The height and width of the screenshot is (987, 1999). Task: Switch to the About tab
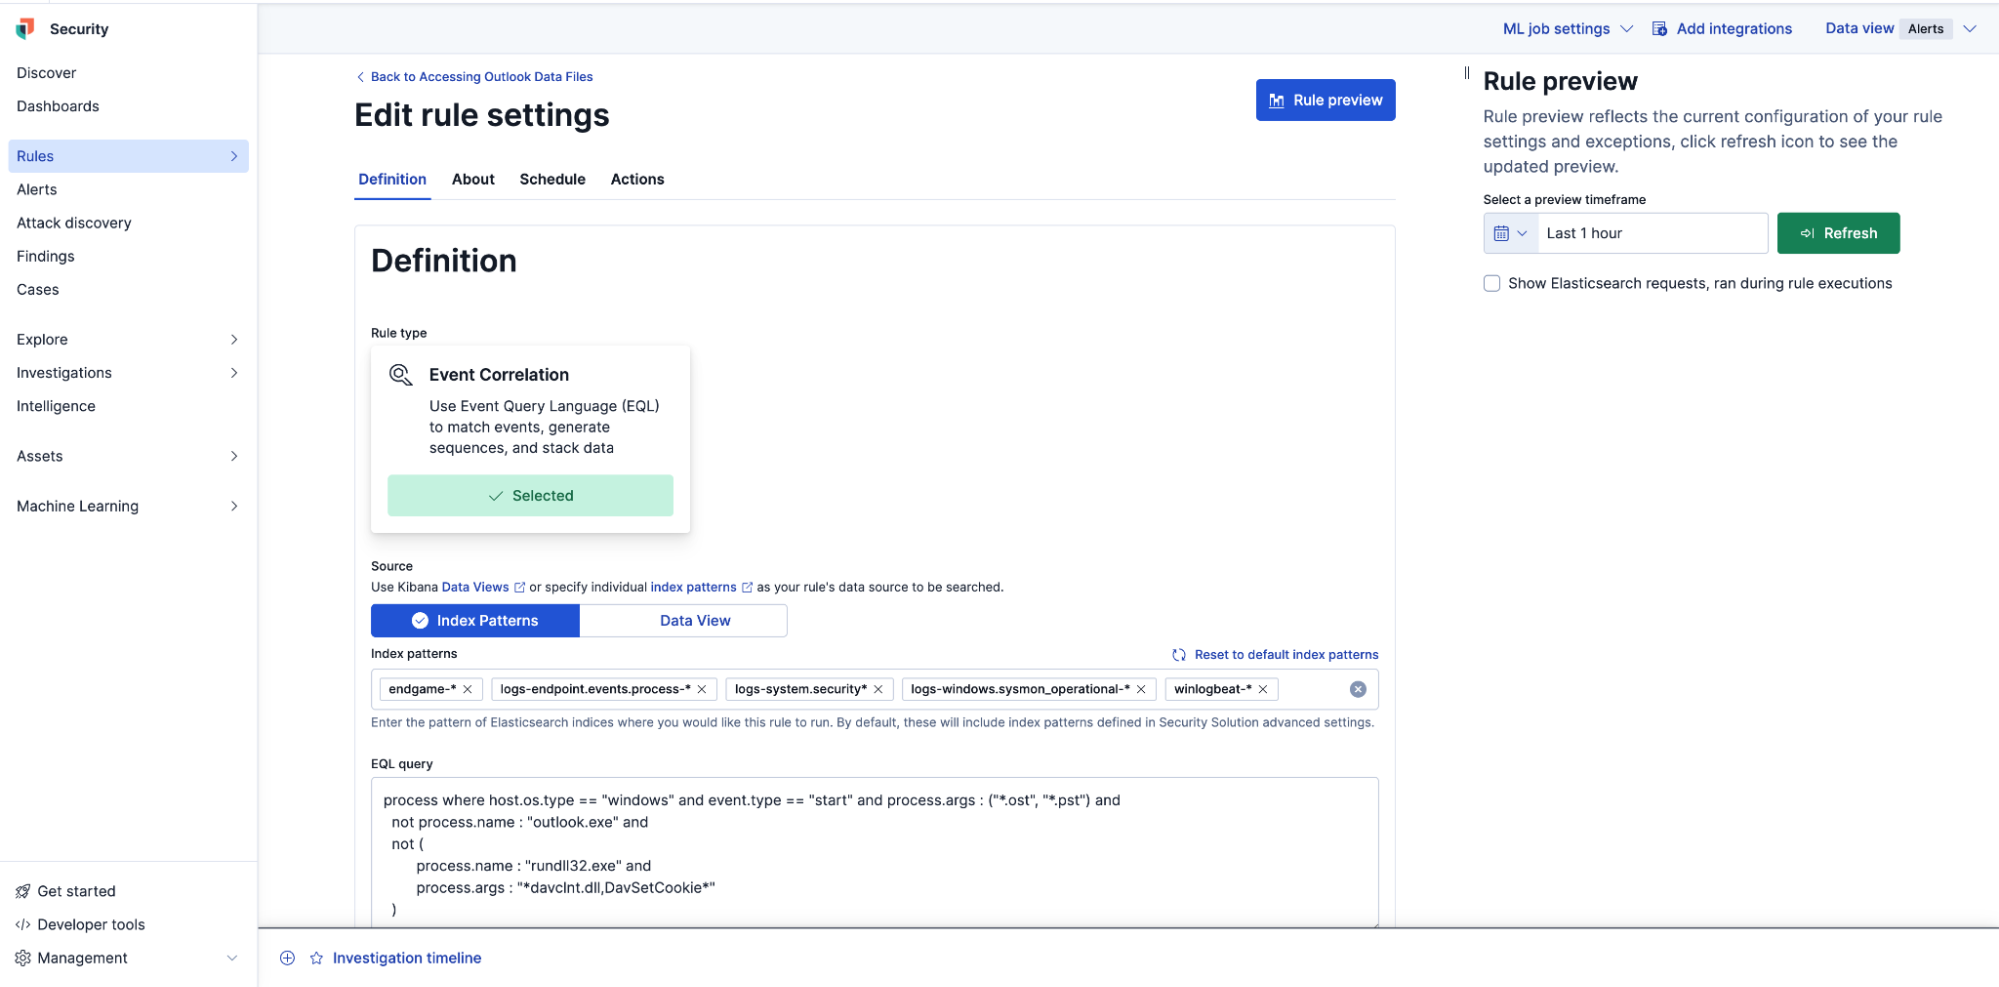click(x=472, y=179)
